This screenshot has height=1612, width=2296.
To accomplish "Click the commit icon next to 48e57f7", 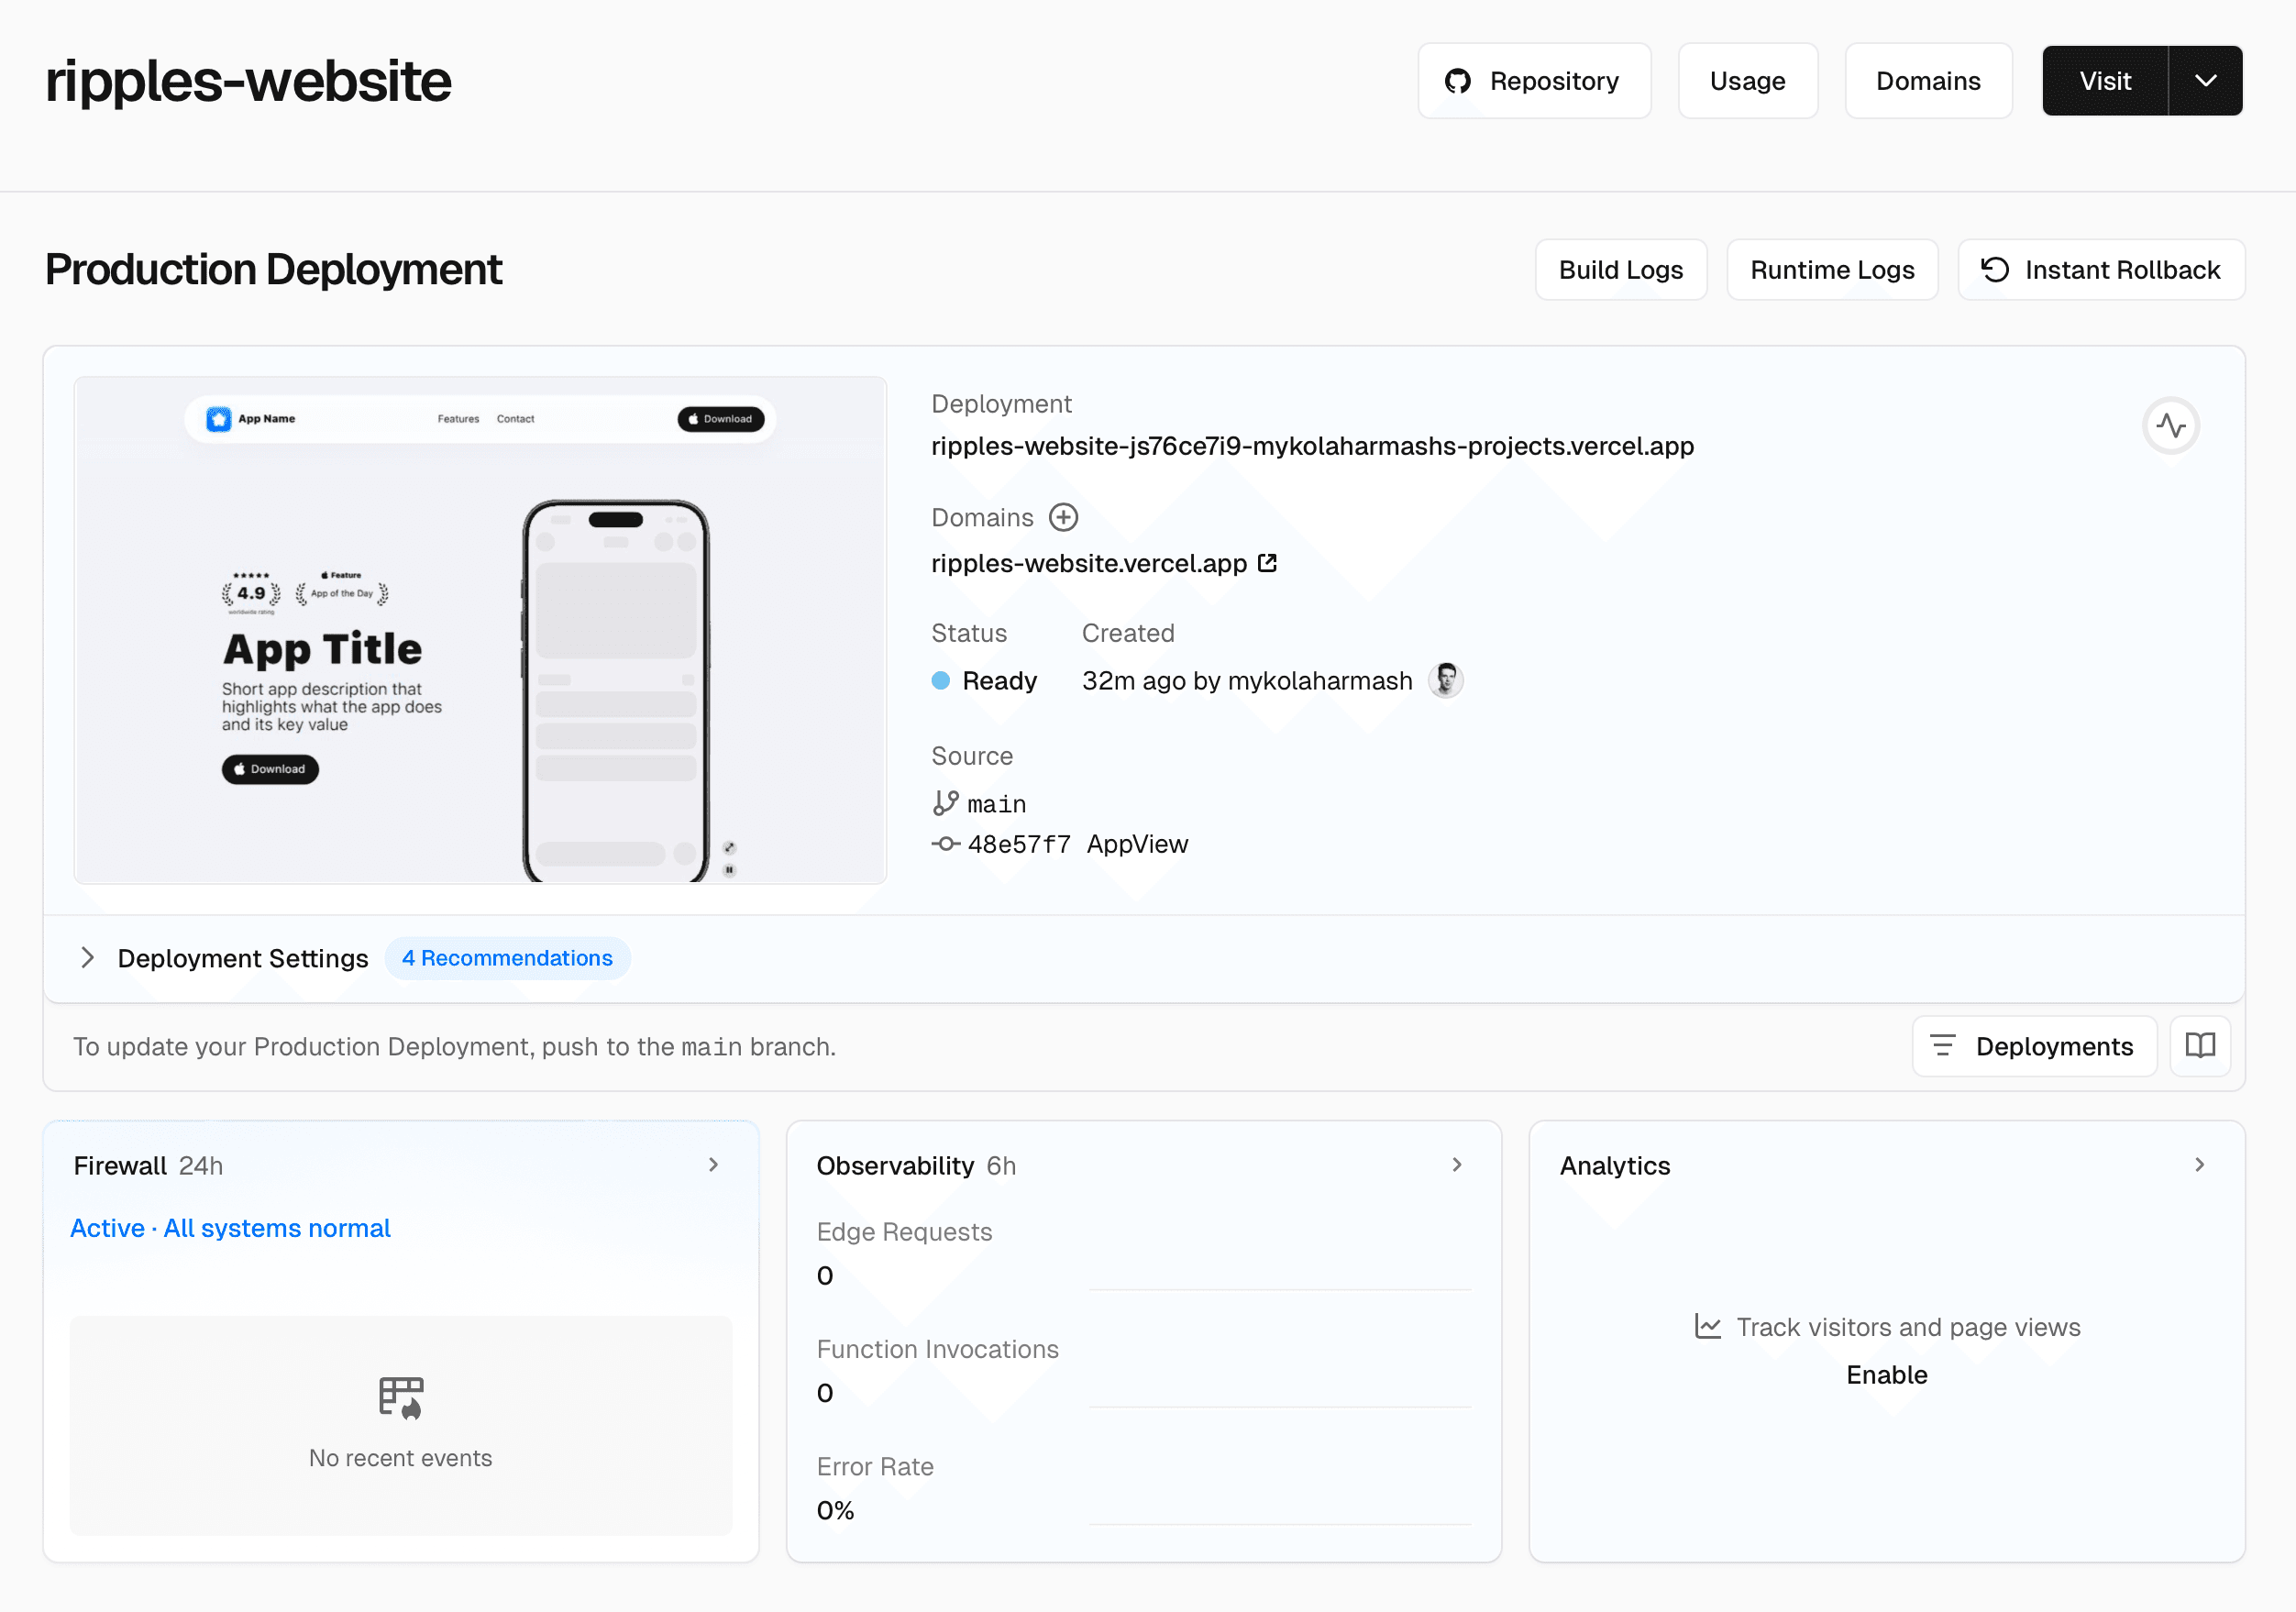I will (945, 843).
